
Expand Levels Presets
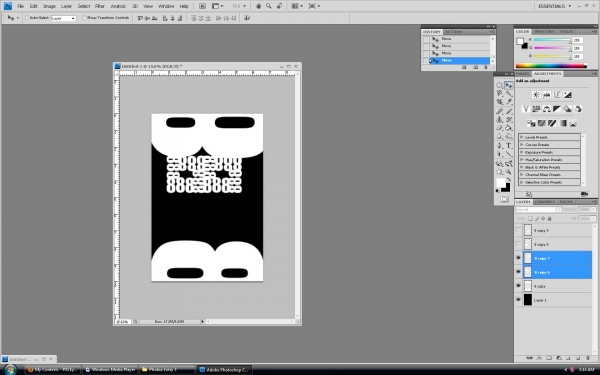[521, 137]
